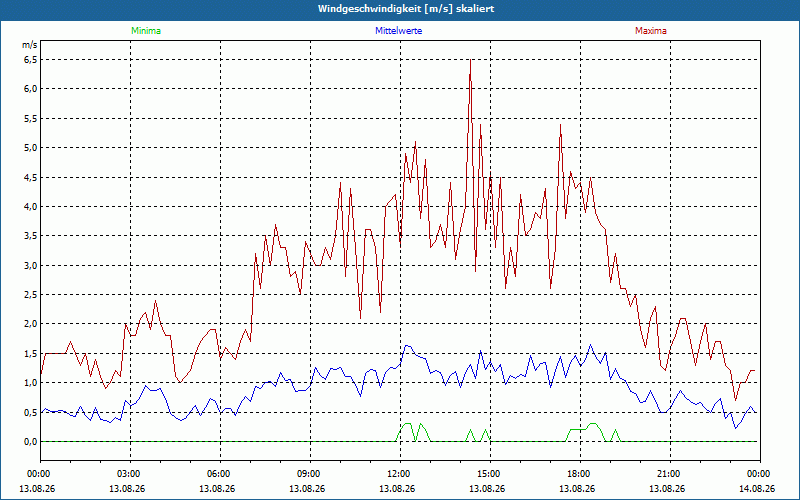This screenshot has height=500, width=800.
Task: Click the 2,0 y-axis value
Action: (x=31, y=324)
